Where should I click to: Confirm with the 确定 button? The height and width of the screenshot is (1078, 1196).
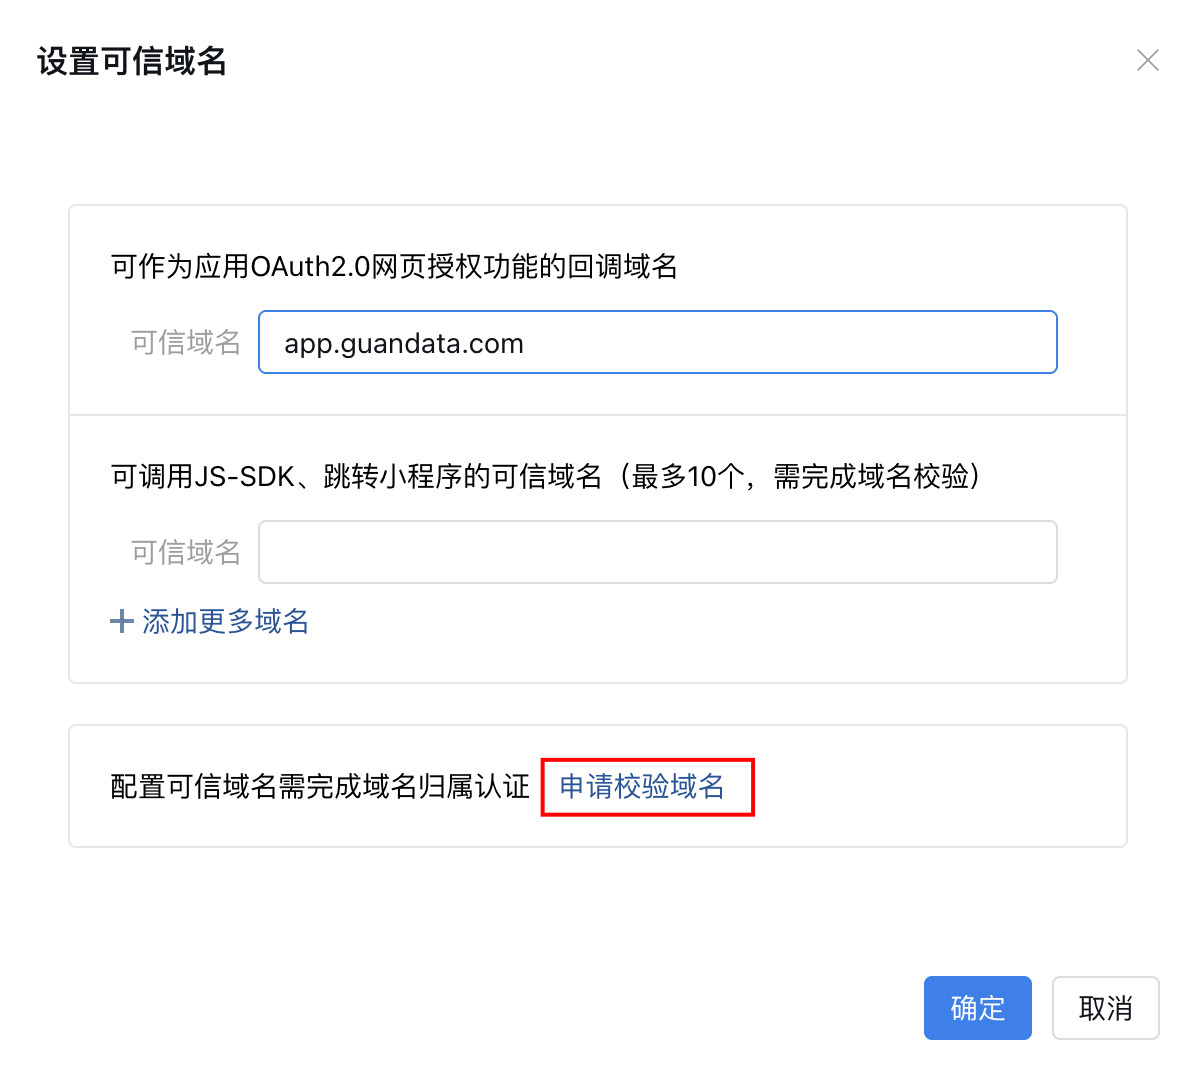977,1008
